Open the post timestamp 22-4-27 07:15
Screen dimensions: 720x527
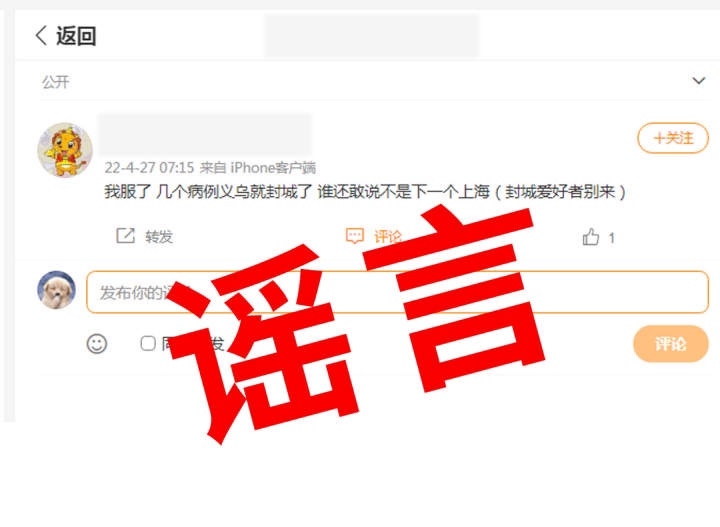149,168
